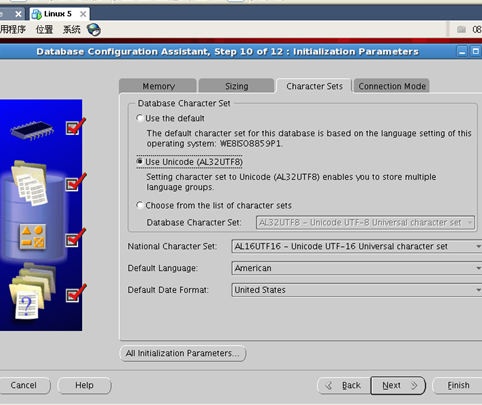The height and width of the screenshot is (405, 482).
Task: Click the Finish button
Action: click(458, 385)
